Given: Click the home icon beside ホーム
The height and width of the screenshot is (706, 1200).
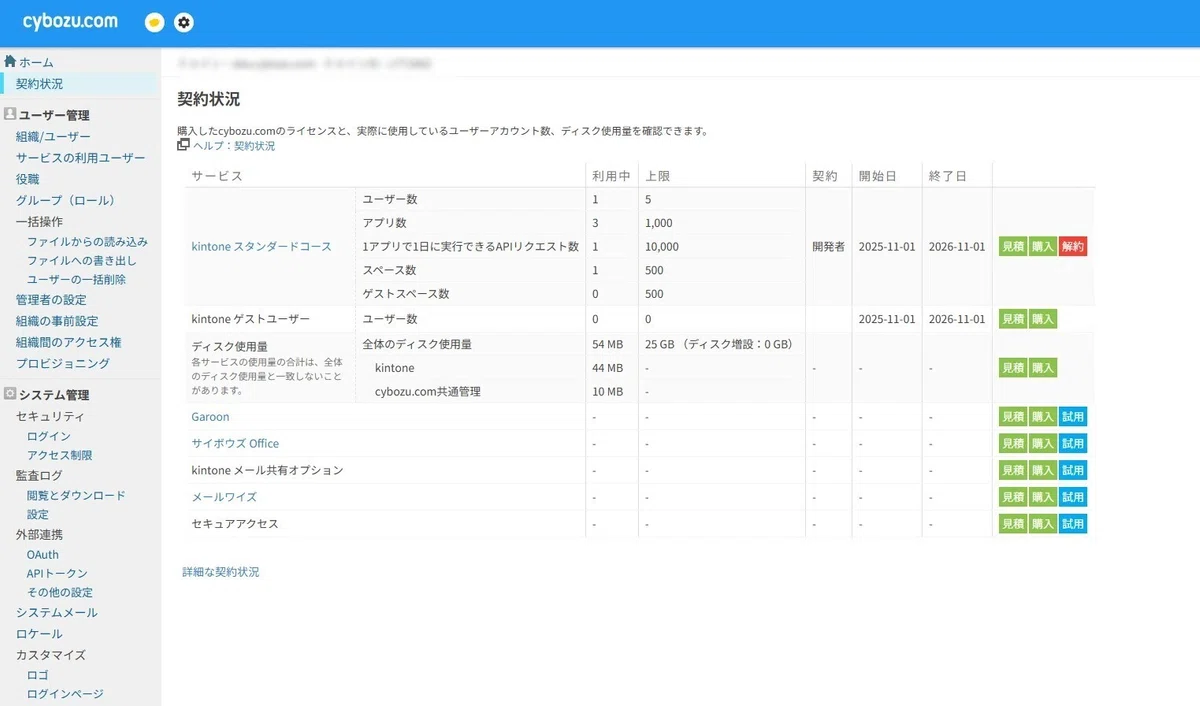Looking at the screenshot, I should [x=10, y=61].
